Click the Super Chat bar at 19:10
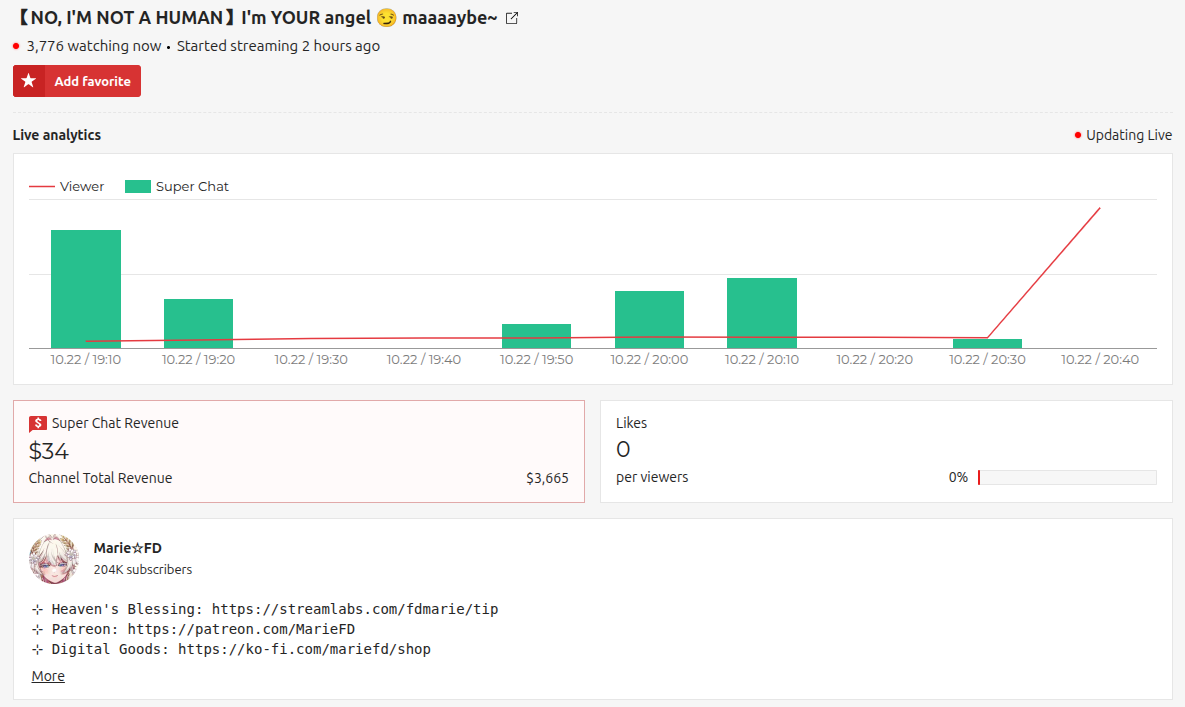 tap(86, 289)
